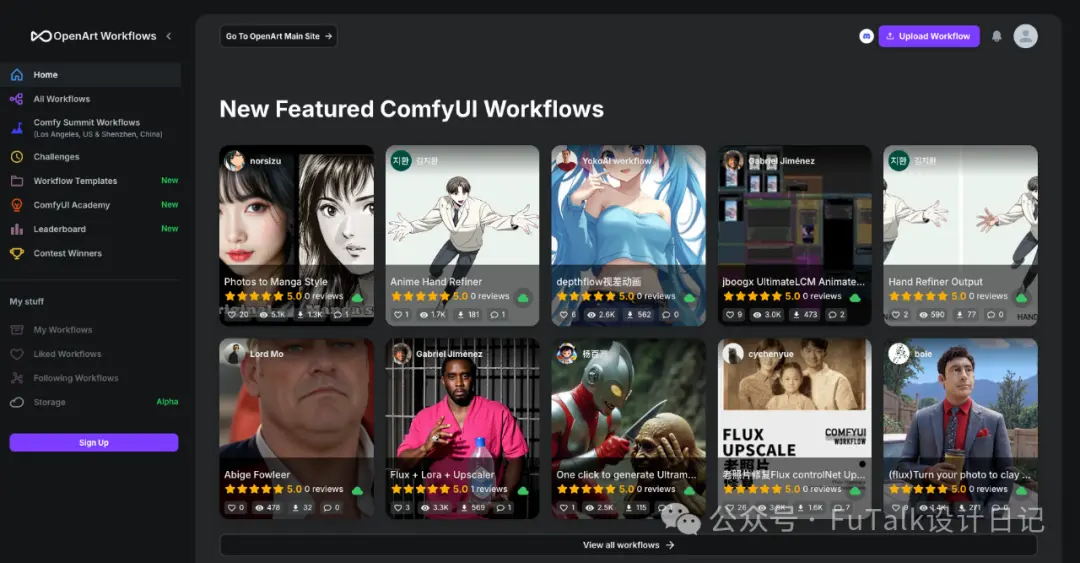Open the Photos to Manga Style workflow card
This screenshot has height=563, width=1080.
pos(296,235)
